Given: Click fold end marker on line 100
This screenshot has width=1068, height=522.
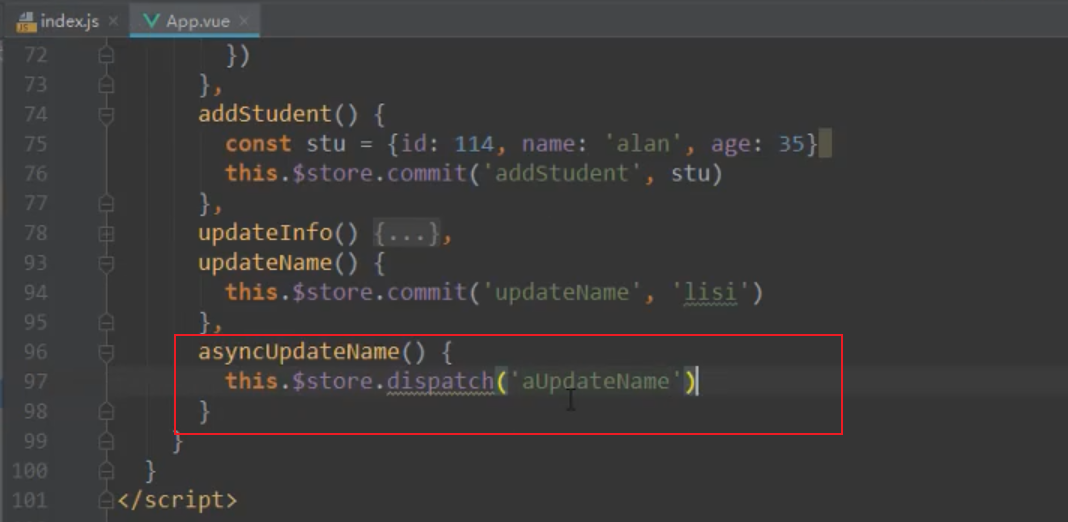Looking at the screenshot, I should (106, 471).
